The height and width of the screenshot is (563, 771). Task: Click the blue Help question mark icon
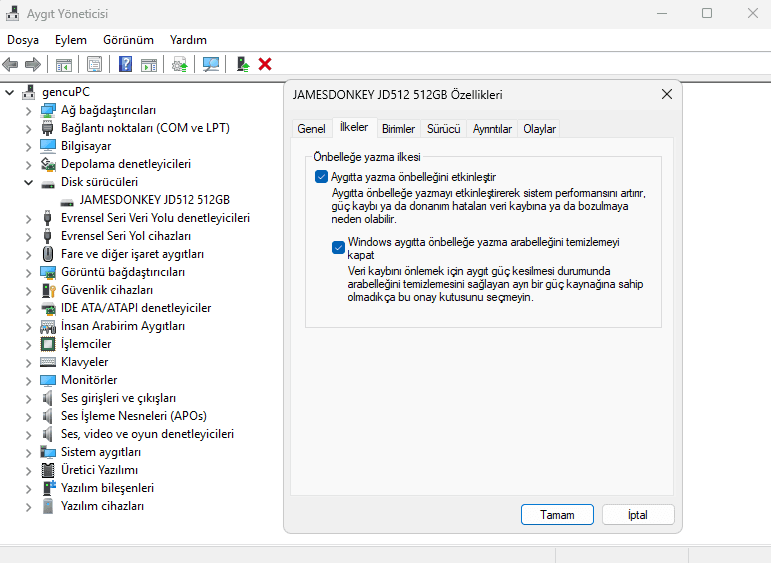(x=125, y=64)
